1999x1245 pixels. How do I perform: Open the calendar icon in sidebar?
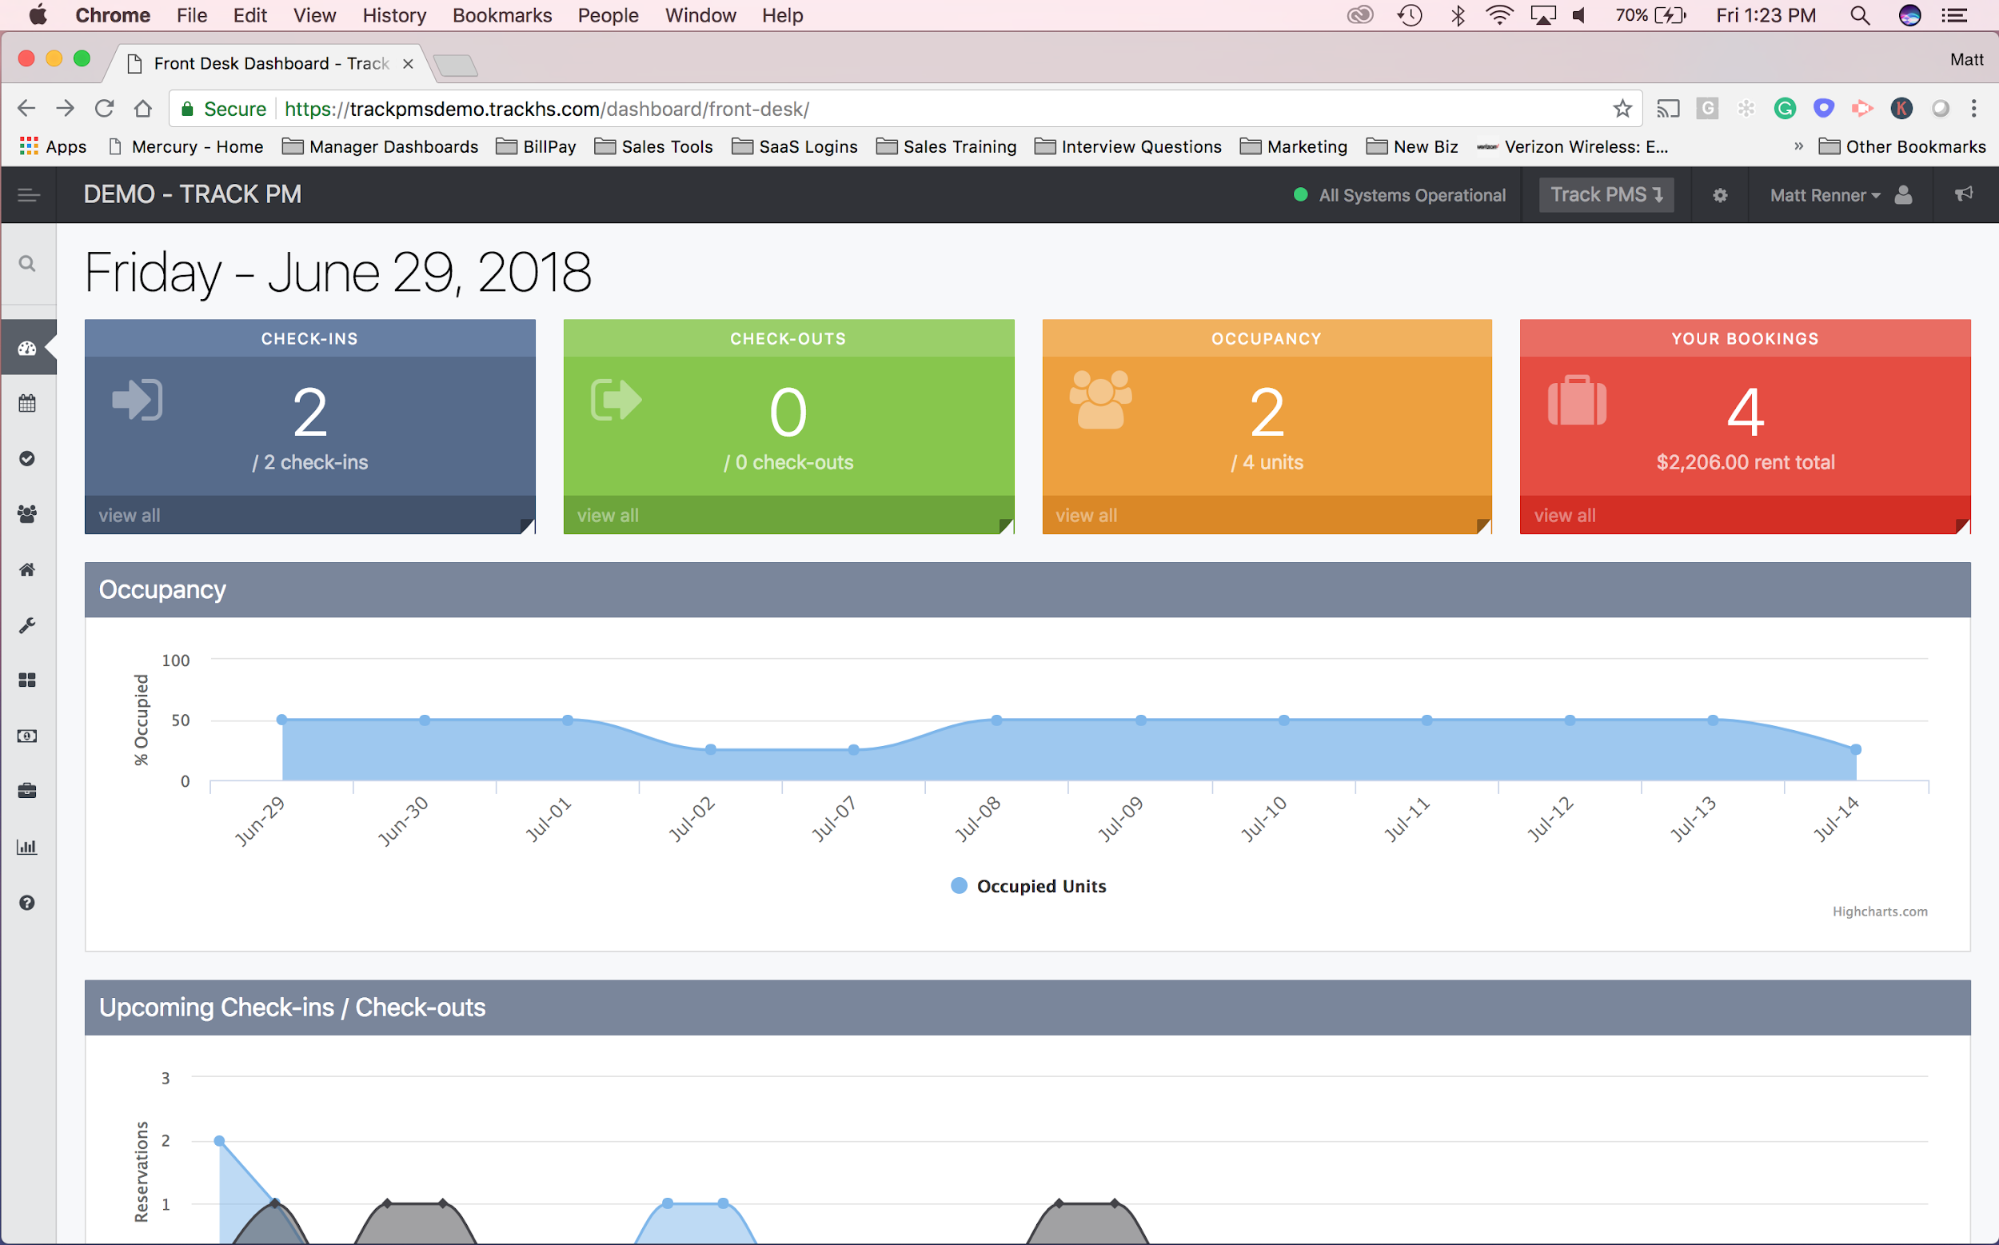click(27, 404)
